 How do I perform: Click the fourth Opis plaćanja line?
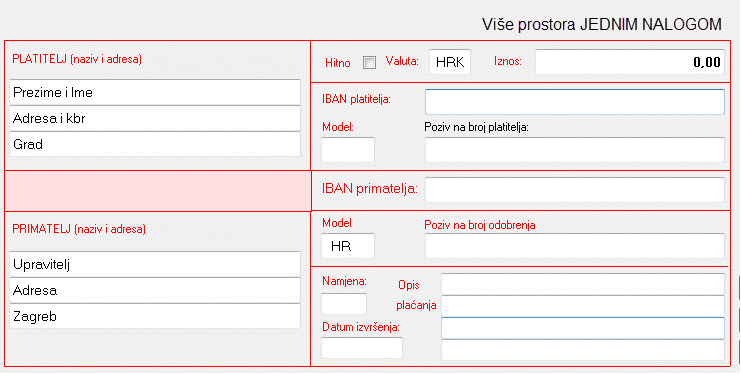tap(583, 350)
